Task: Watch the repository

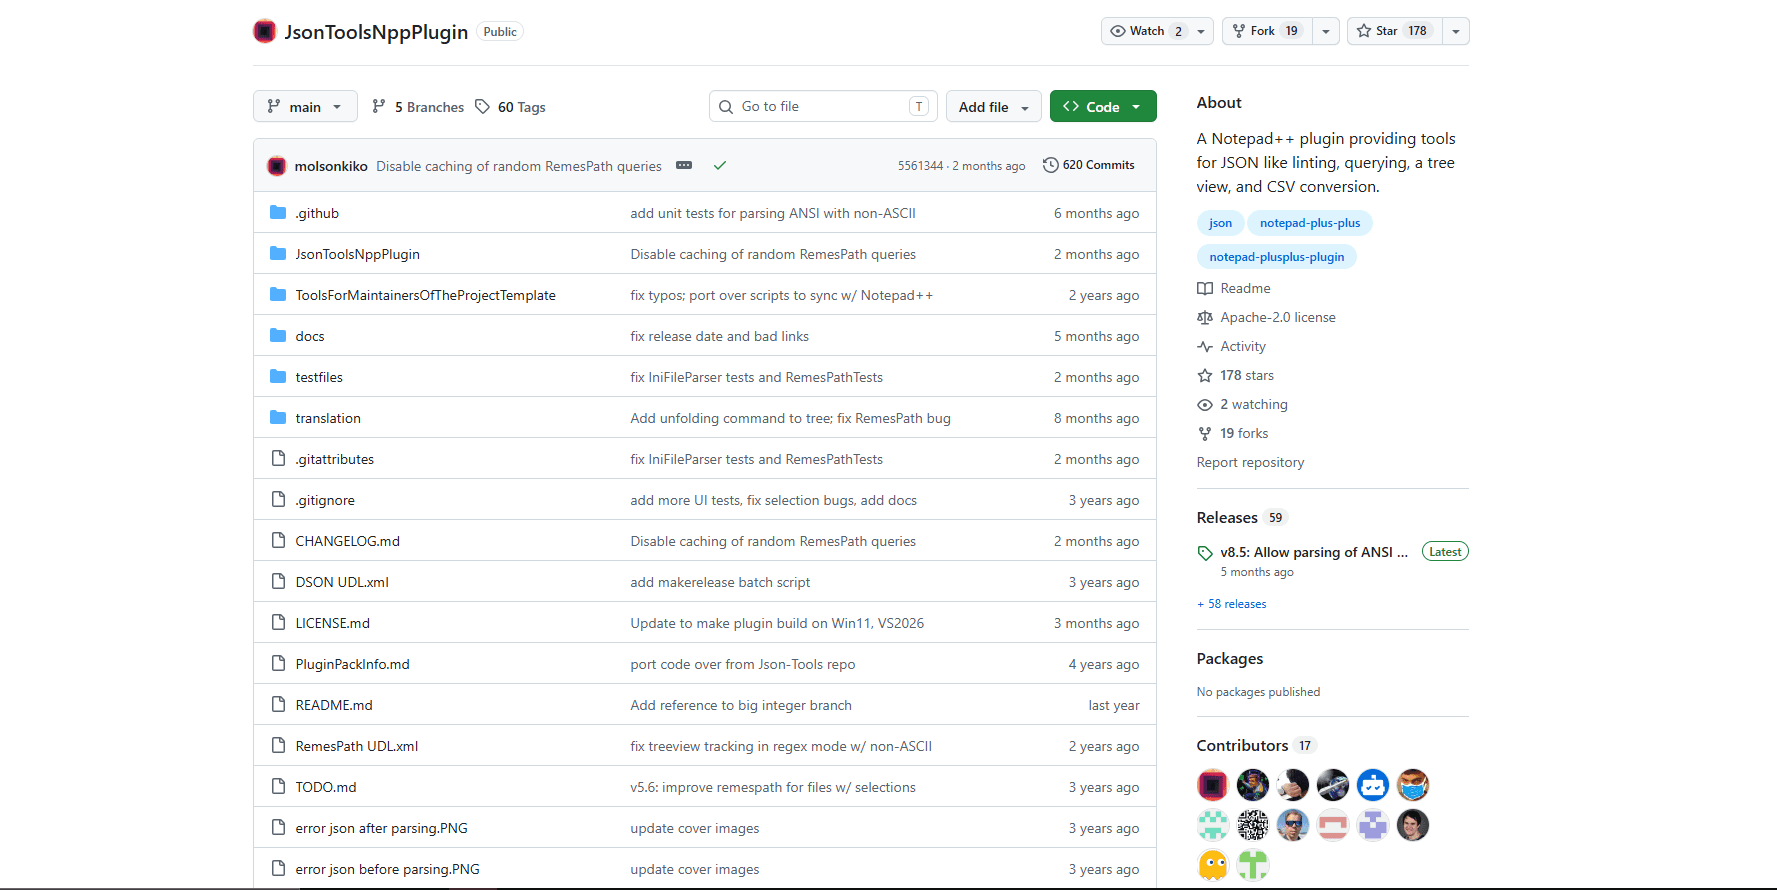Action: 1145,31
